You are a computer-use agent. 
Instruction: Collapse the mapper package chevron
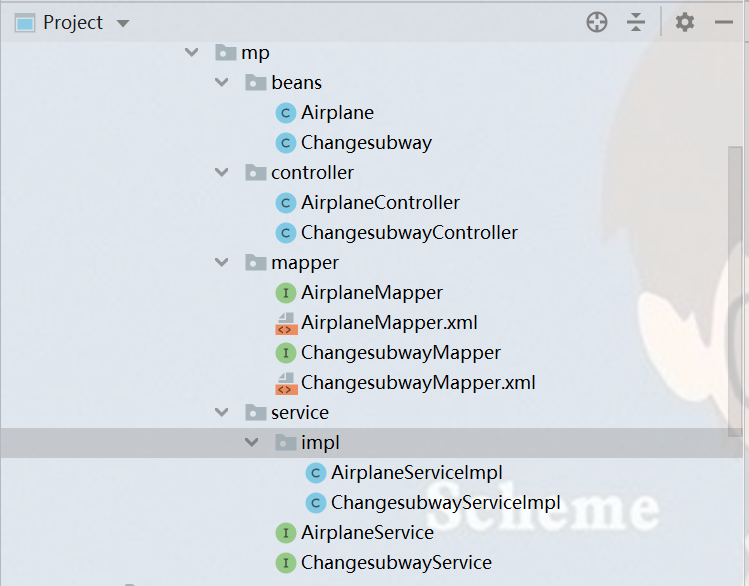222,262
